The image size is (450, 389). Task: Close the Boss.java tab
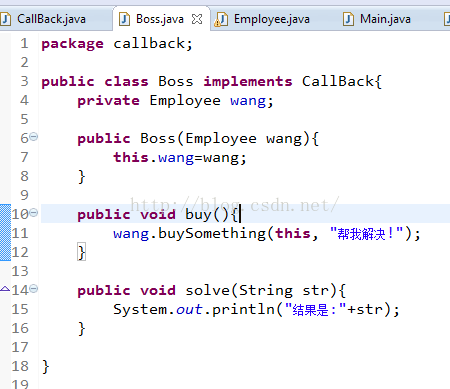click(x=197, y=19)
